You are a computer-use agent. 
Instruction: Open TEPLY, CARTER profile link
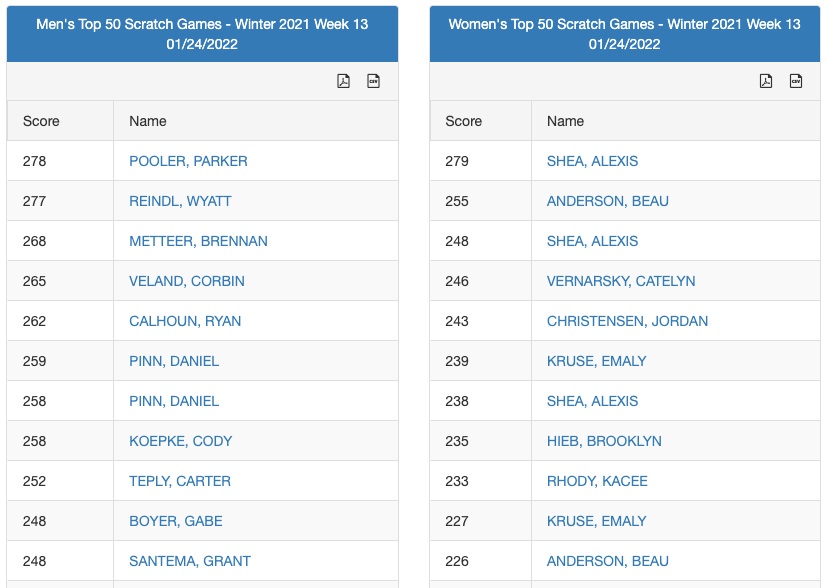coord(180,481)
